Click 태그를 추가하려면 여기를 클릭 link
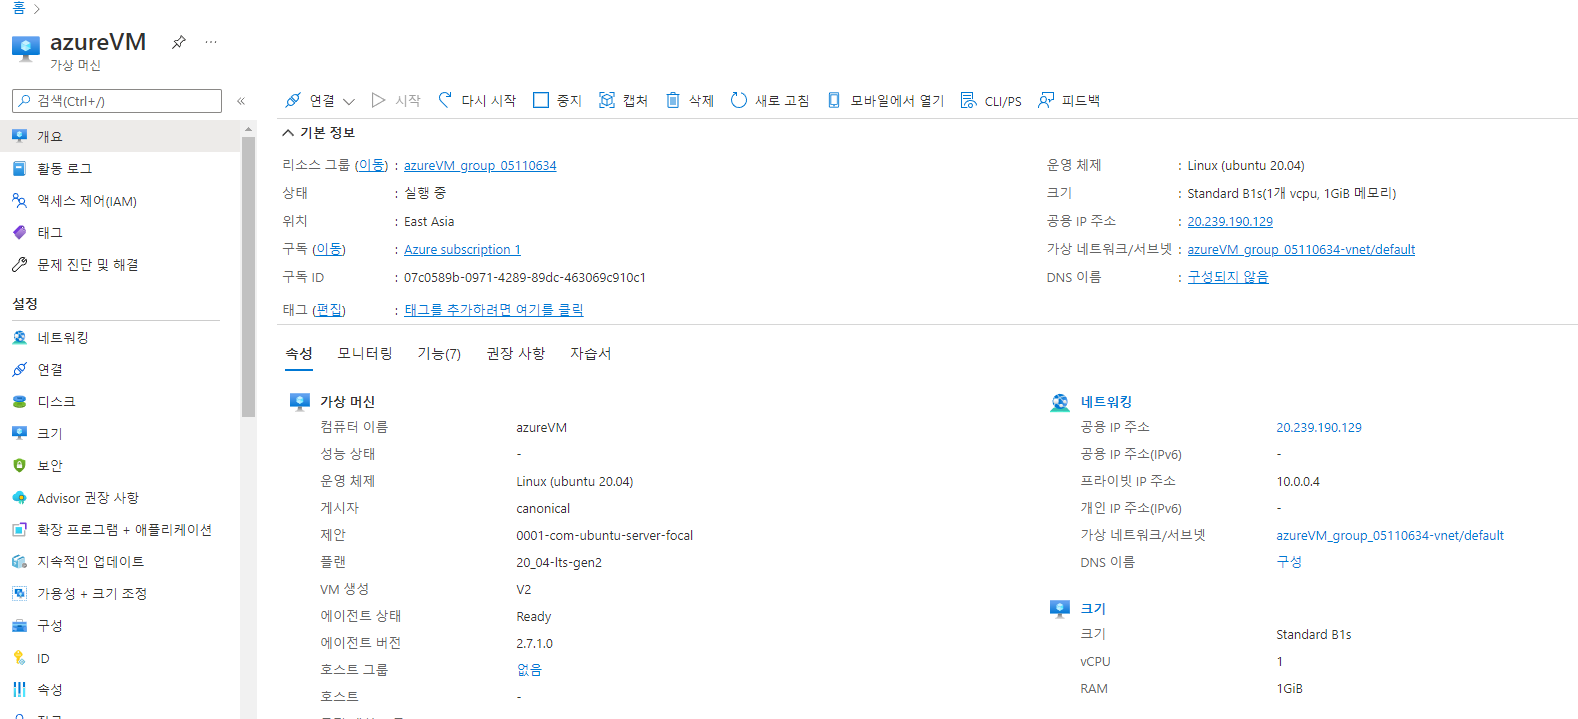This screenshot has width=1578, height=719. (x=494, y=310)
